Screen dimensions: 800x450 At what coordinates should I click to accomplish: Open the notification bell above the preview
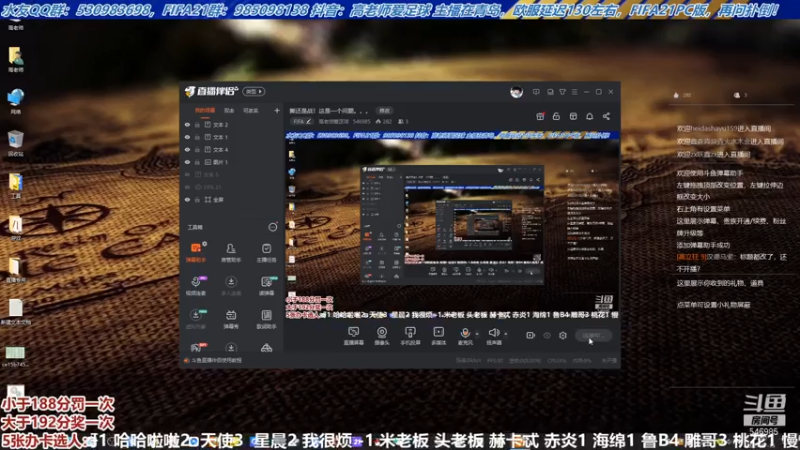pos(589,116)
